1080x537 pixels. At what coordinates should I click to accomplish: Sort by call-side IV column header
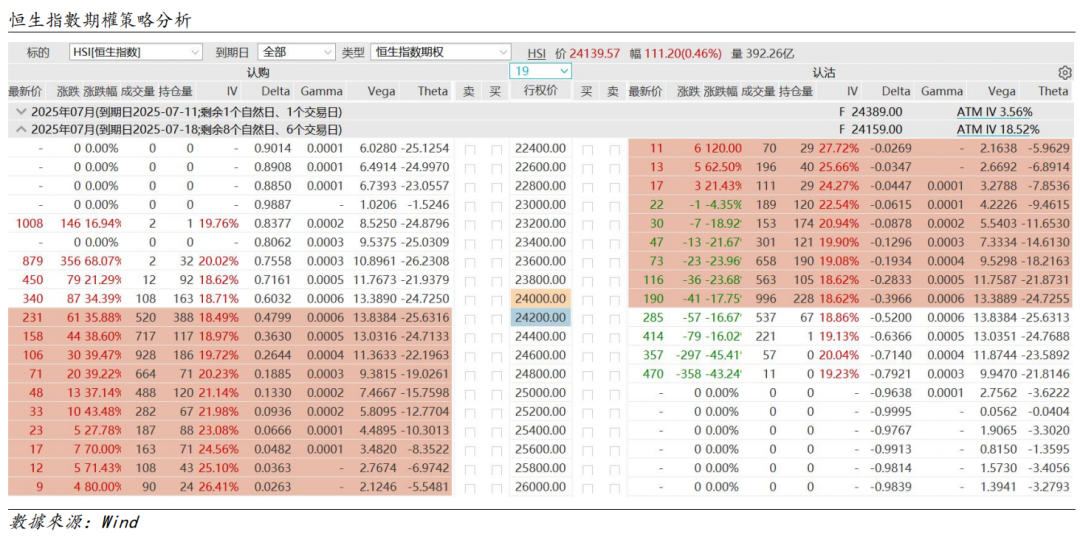tap(232, 91)
